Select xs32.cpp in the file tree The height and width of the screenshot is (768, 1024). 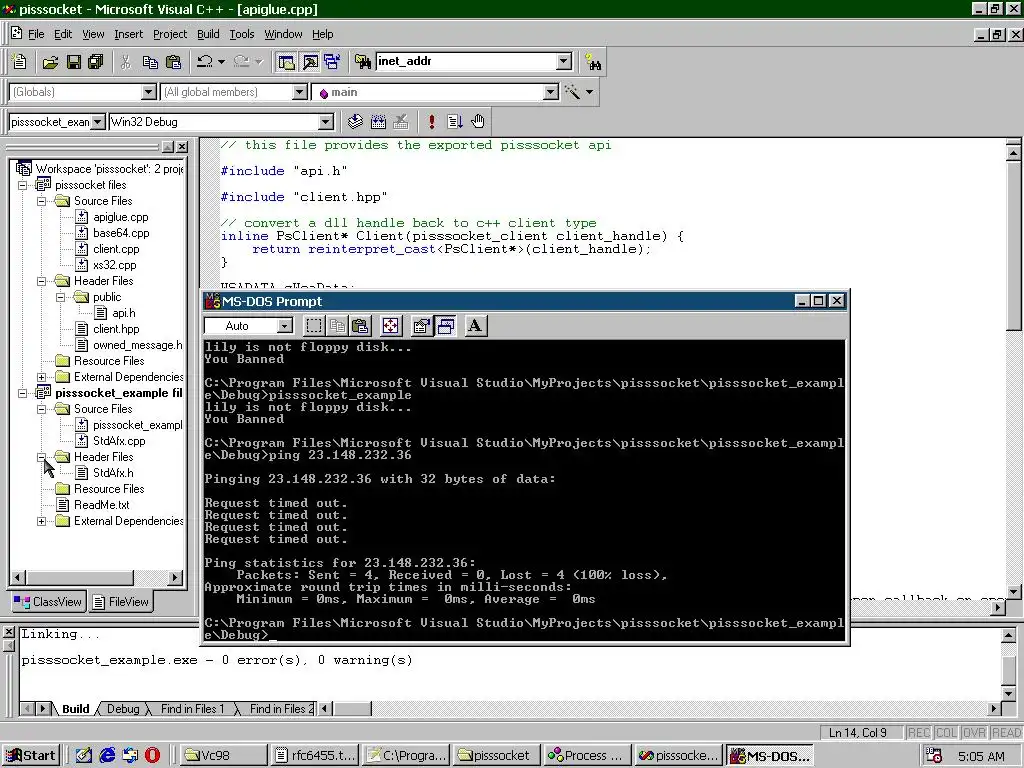click(114, 265)
